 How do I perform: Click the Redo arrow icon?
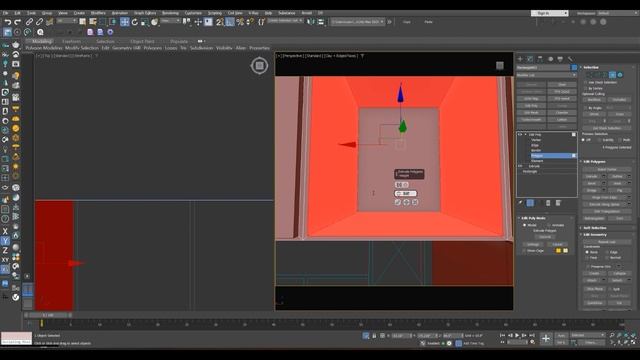[18, 22]
